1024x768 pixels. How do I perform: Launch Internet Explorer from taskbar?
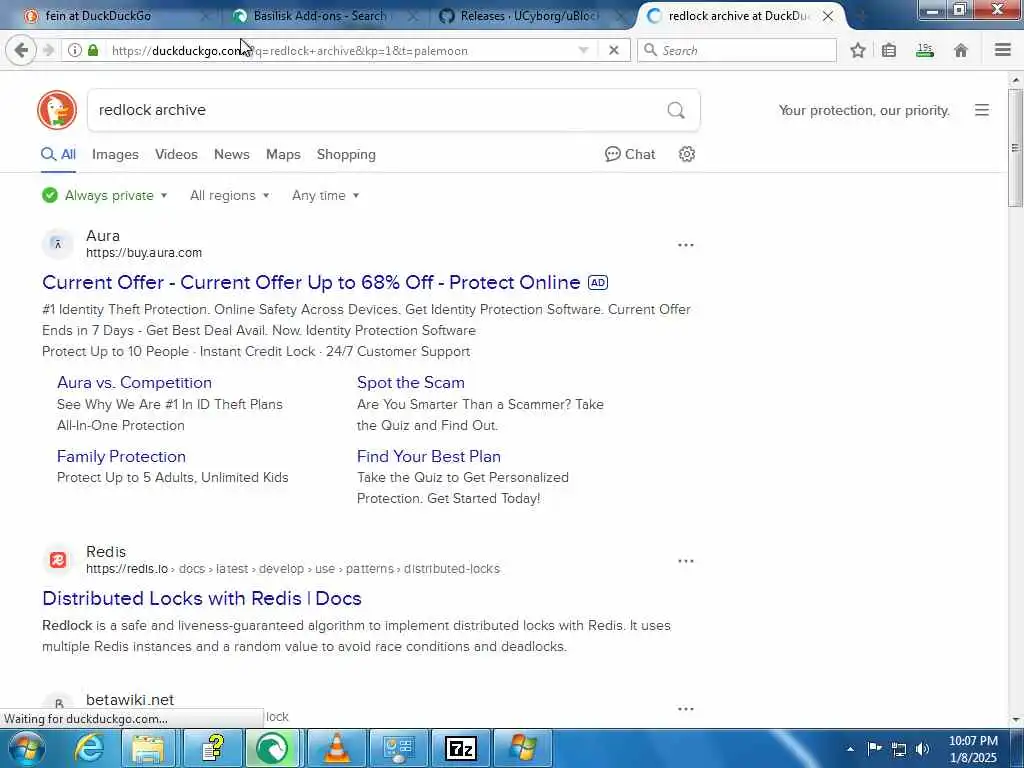point(89,748)
